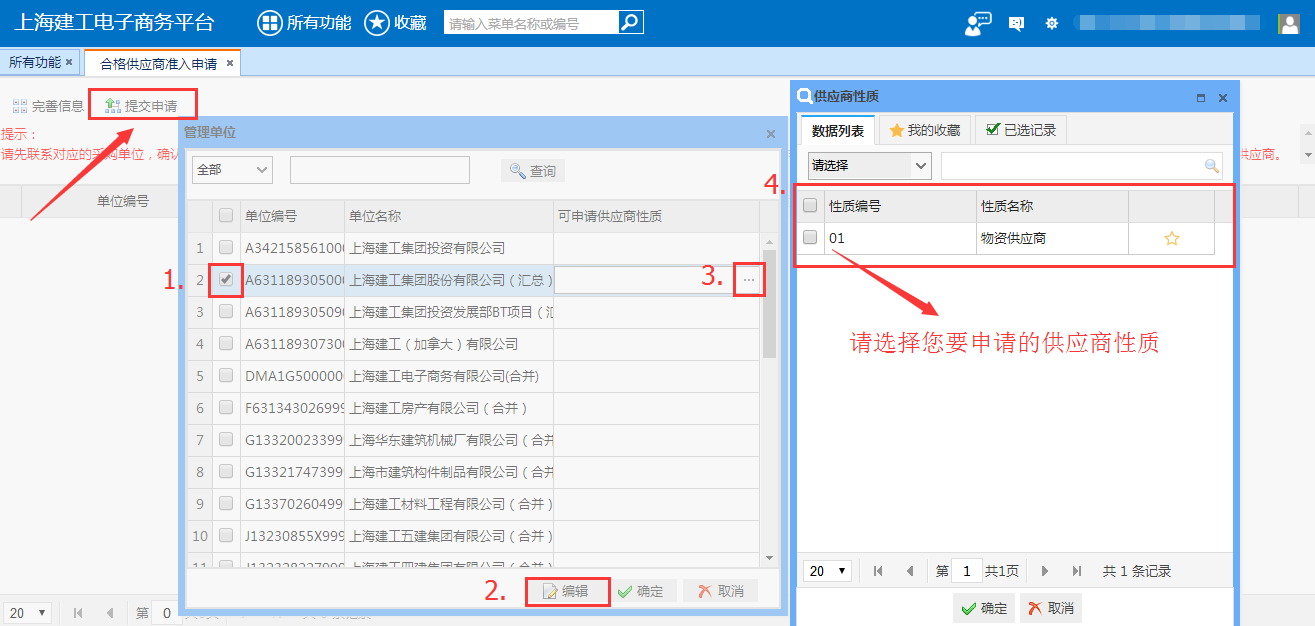Click the 上海建工五建集团有限公司 row
Viewport: 1315px width, 626px height.
pyautogui.click(x=475, y=535)
